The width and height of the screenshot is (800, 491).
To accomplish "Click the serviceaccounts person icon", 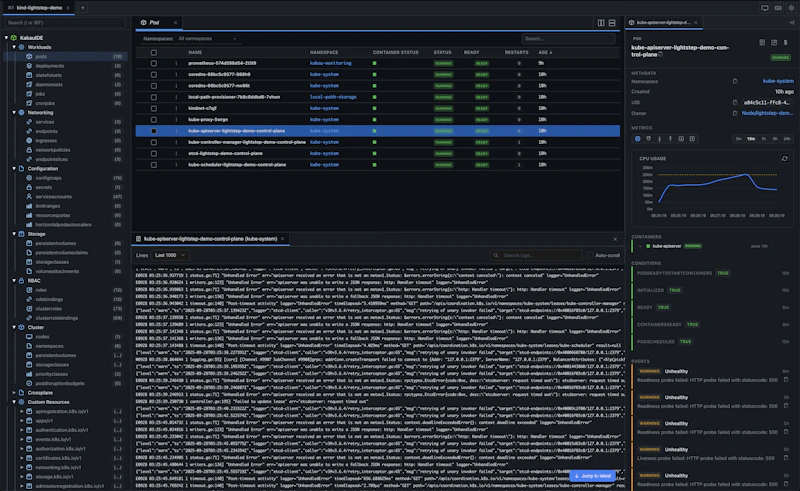I will [x=29, y=197].
